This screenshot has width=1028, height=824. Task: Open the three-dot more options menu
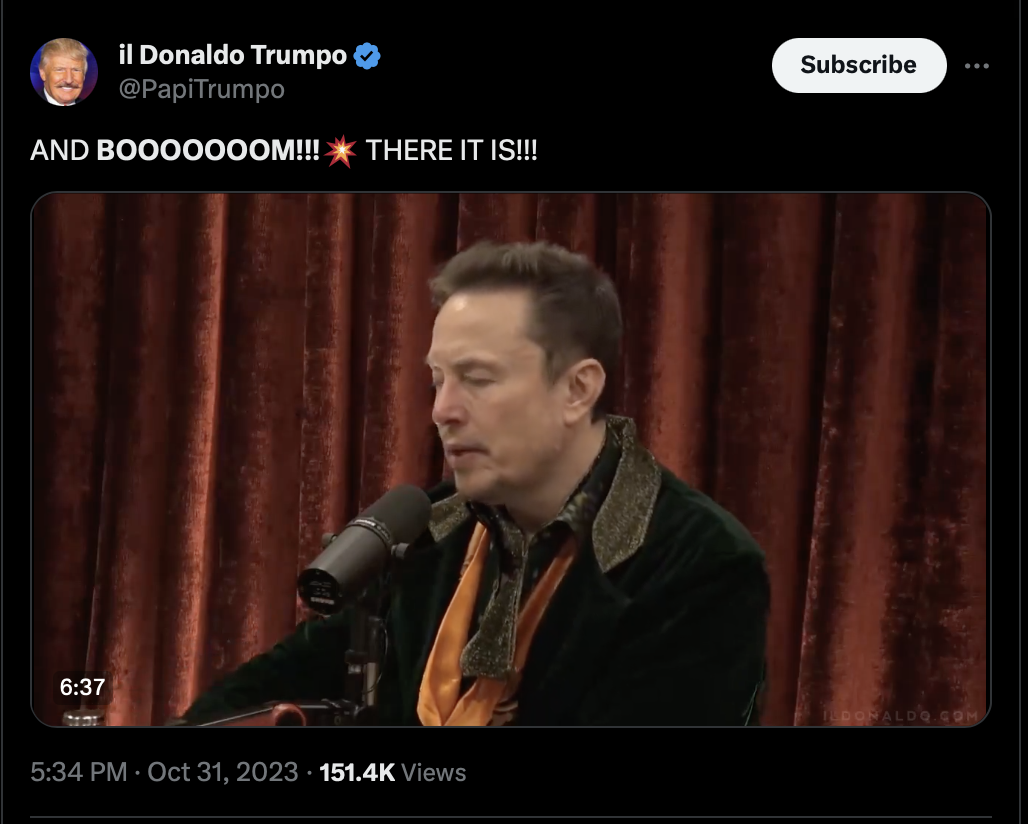[977, 66]
